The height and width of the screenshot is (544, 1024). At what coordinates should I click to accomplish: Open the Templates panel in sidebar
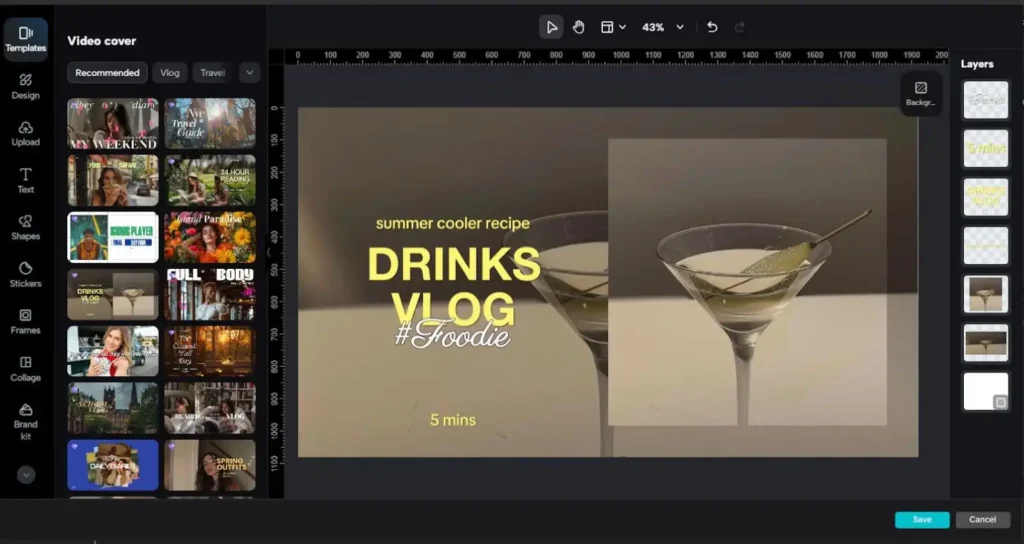tap(25, 39)
